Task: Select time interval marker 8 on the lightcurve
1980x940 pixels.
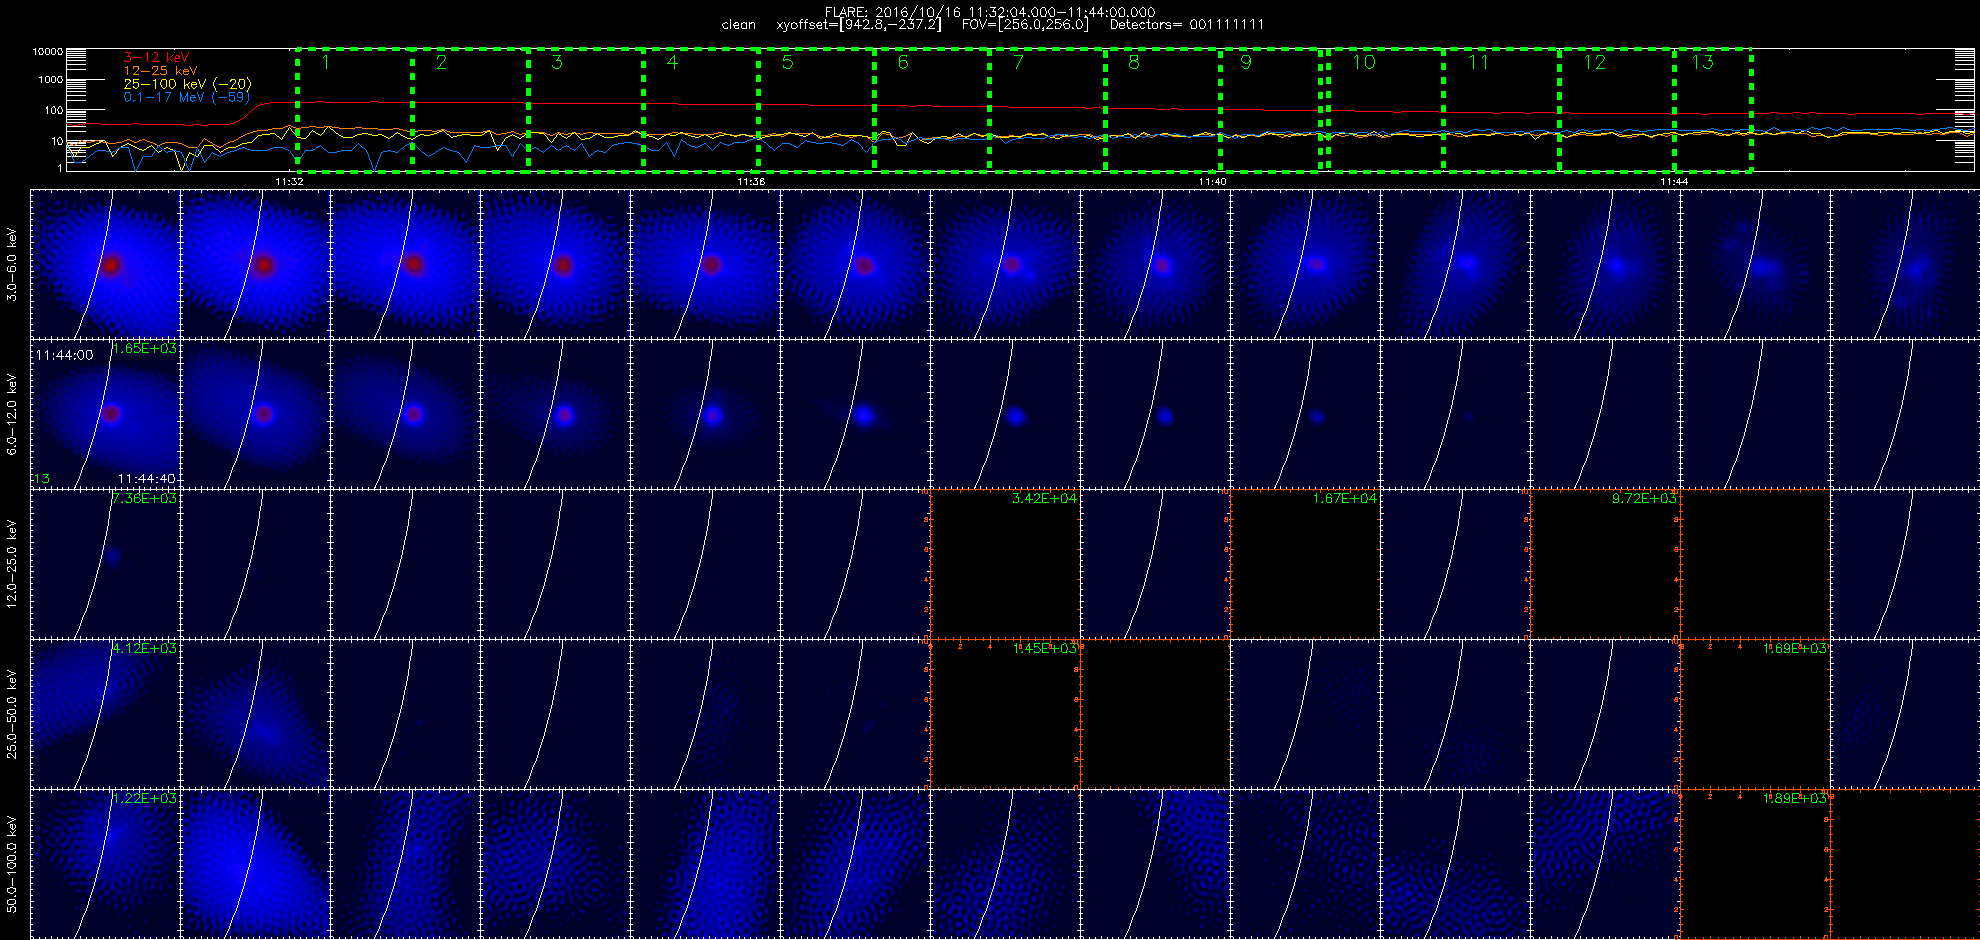Action: [1134, 62]
